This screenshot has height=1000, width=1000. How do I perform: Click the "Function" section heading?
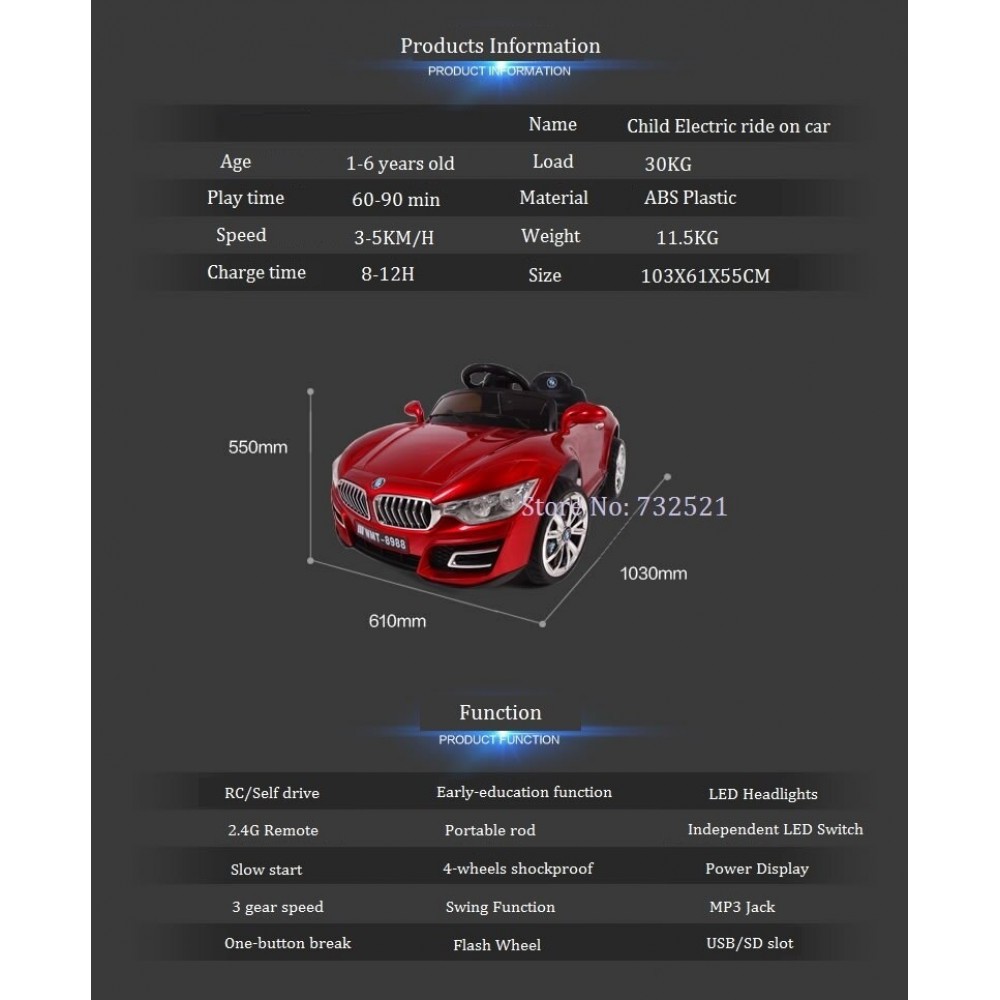[x=500, y=712]
